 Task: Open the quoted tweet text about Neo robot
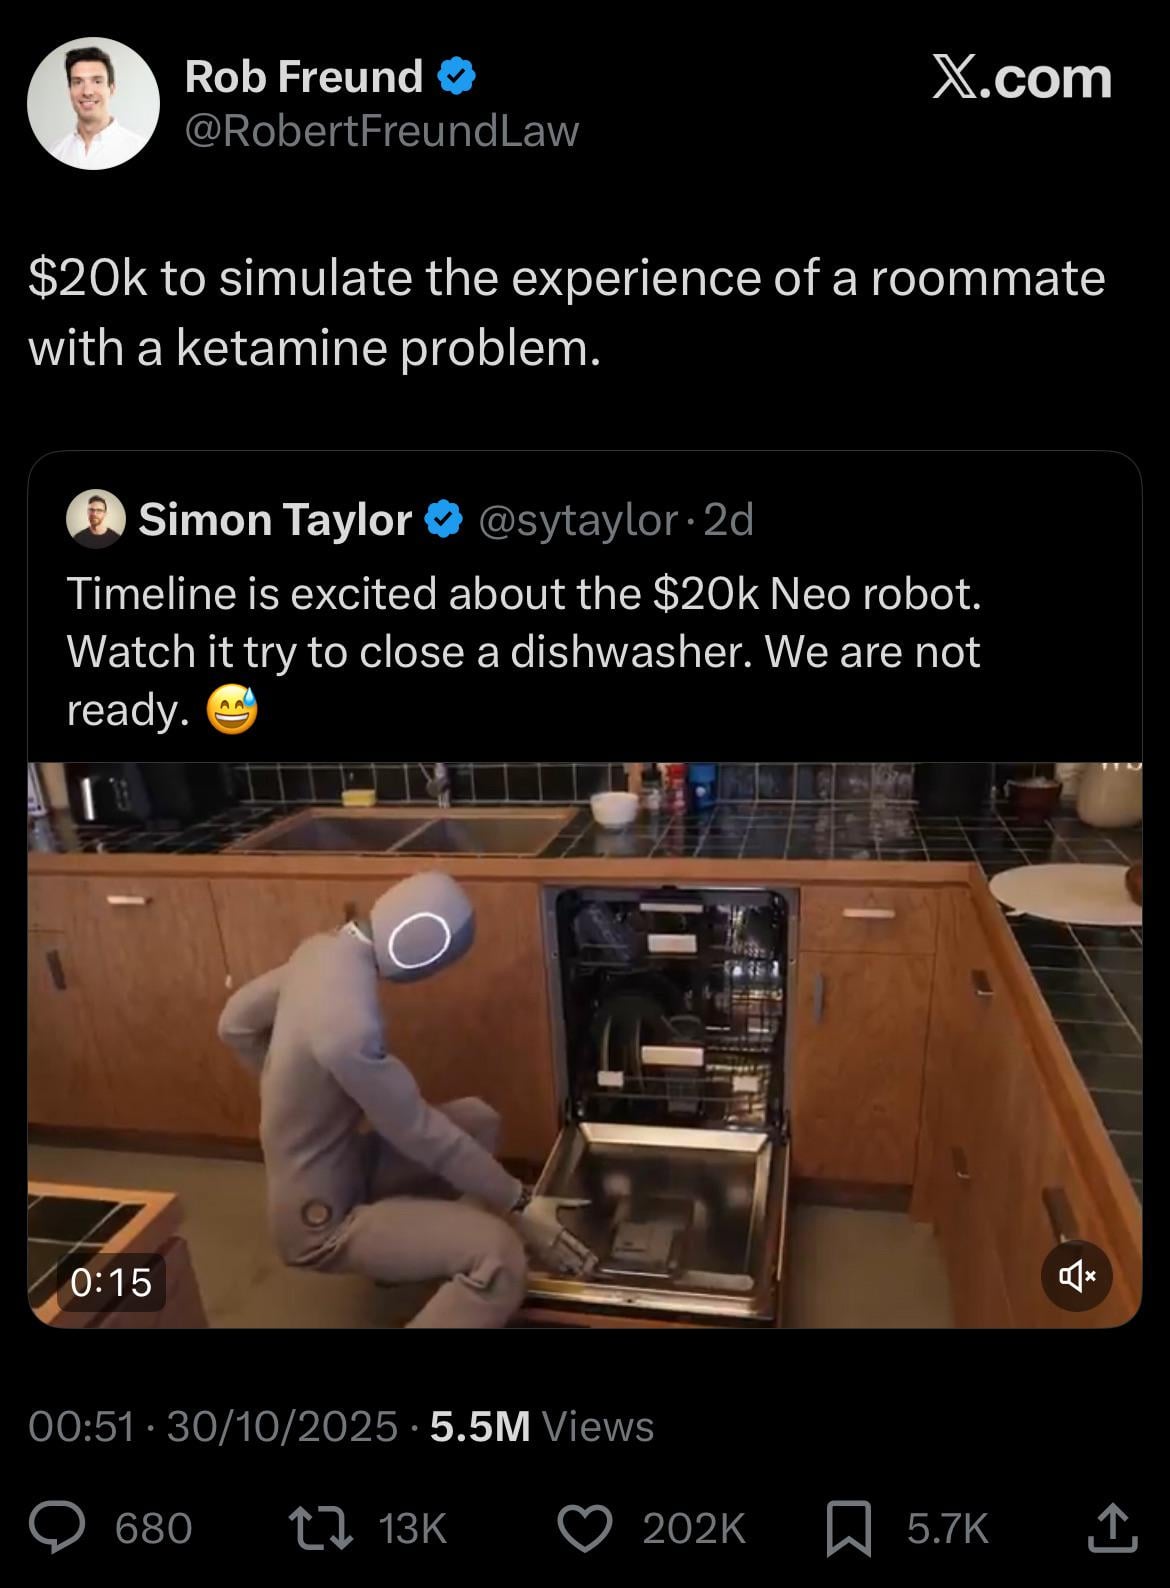524,651
